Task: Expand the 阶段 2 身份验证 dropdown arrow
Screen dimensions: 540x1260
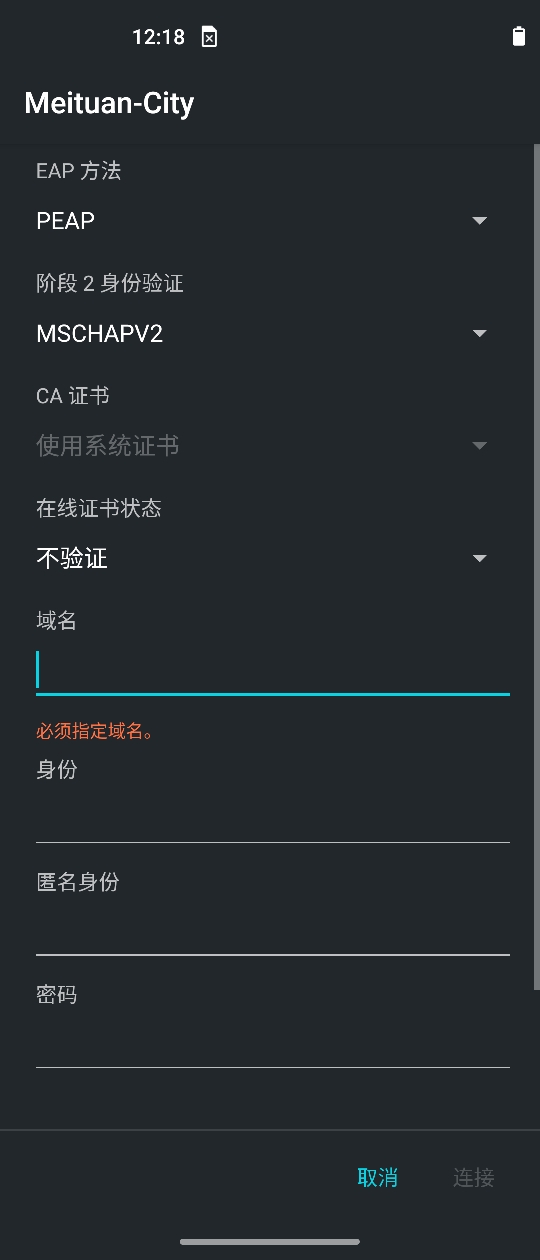Action: (x=480, y=333)
